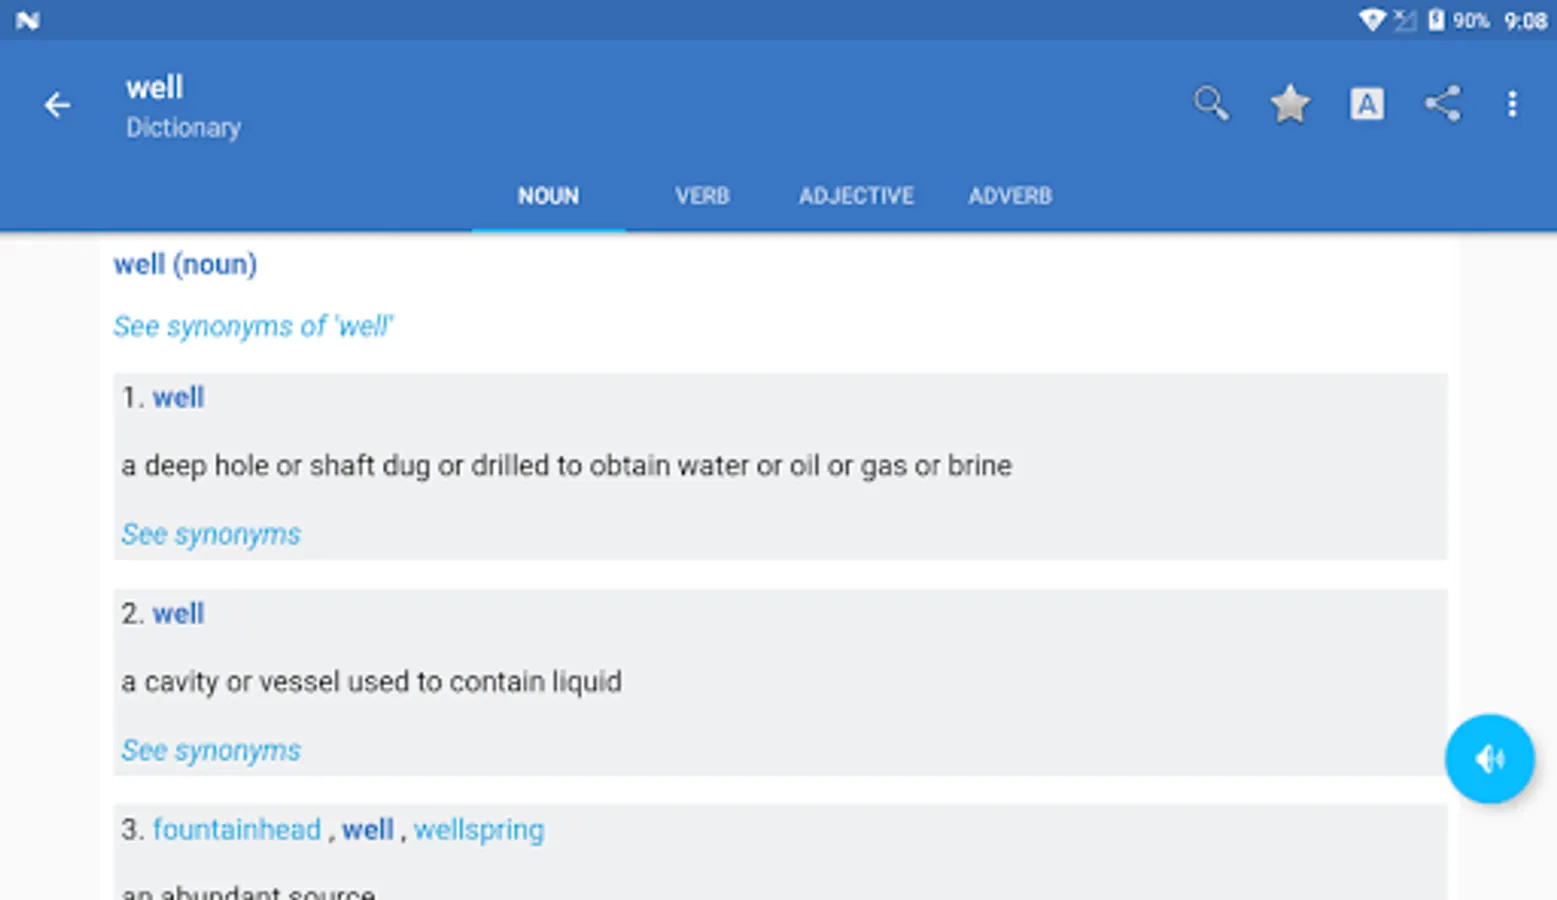Tap the notification N icon in status bar

pyautogui.click(x=27, y=20)
